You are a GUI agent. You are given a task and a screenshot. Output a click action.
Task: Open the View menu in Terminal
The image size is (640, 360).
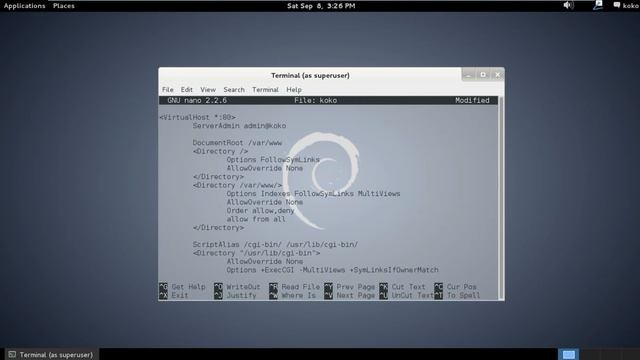point(208,90)
